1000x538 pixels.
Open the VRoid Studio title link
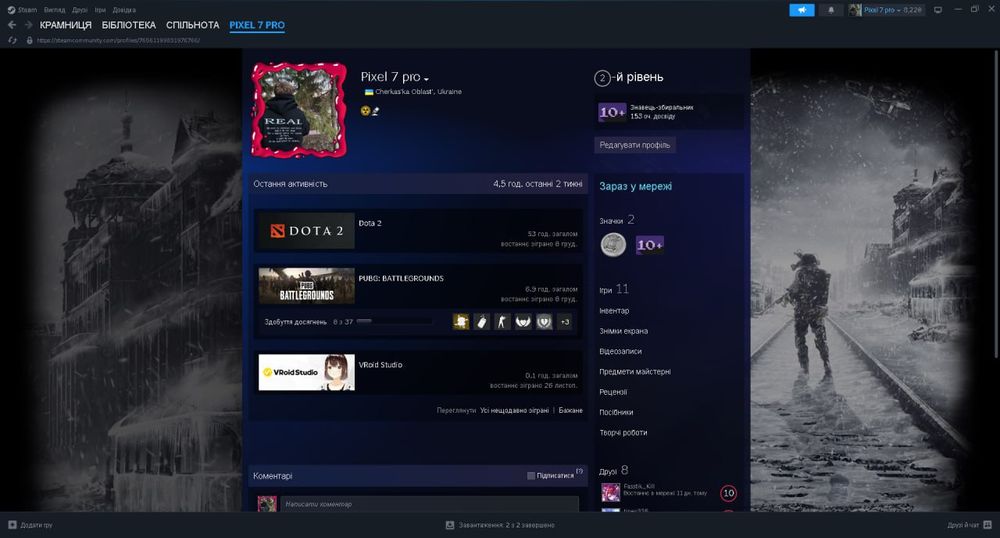coord(380,365)
